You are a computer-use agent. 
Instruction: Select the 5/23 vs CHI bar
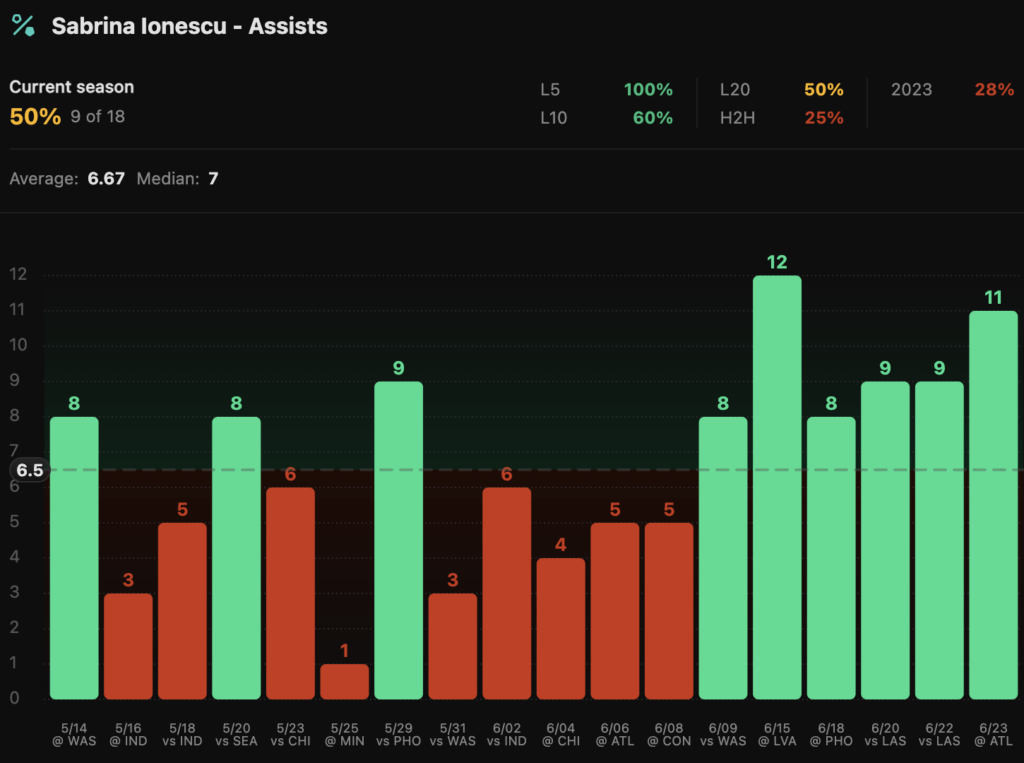coord(291,593)
